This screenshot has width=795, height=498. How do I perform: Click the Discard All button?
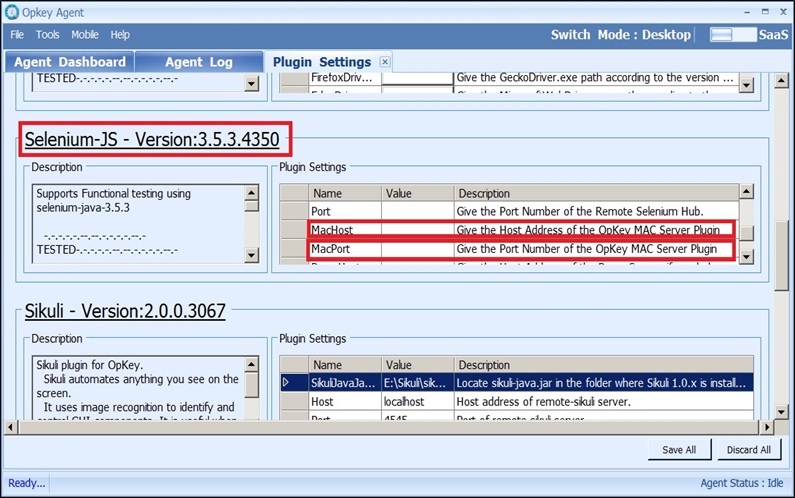click(x=748, y=450)
